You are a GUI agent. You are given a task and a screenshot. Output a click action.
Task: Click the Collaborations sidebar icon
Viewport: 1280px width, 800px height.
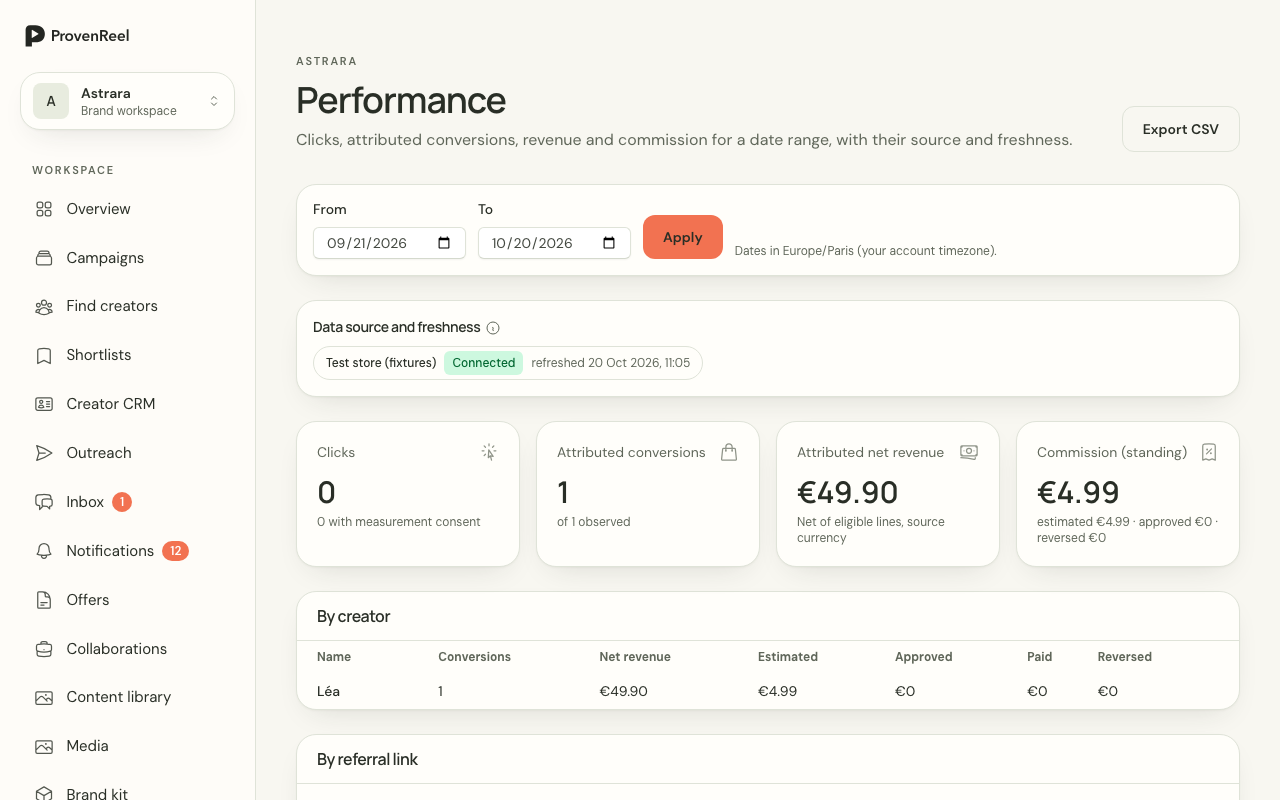pos(44,649)
